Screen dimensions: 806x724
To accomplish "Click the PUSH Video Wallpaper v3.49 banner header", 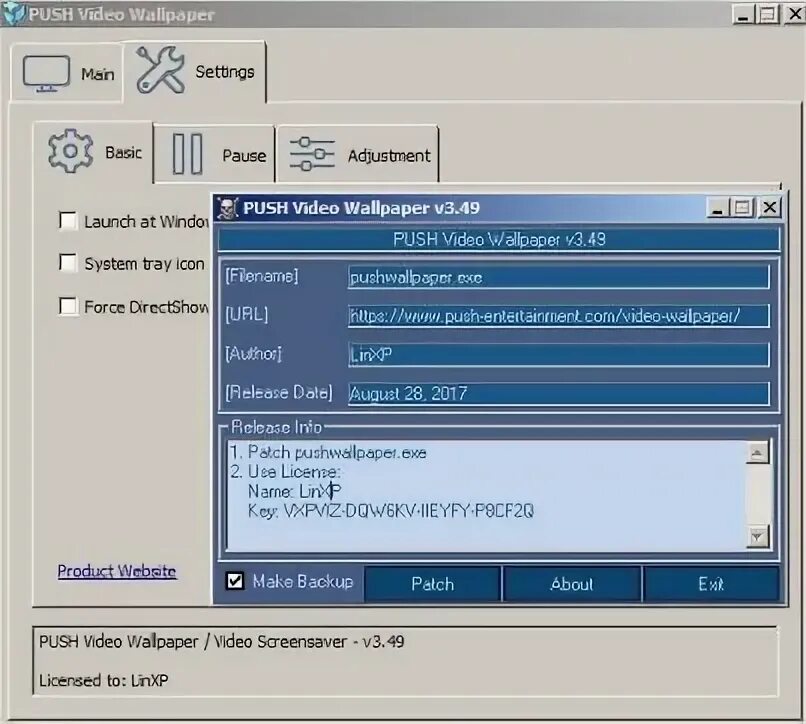I will click(499, 240).
